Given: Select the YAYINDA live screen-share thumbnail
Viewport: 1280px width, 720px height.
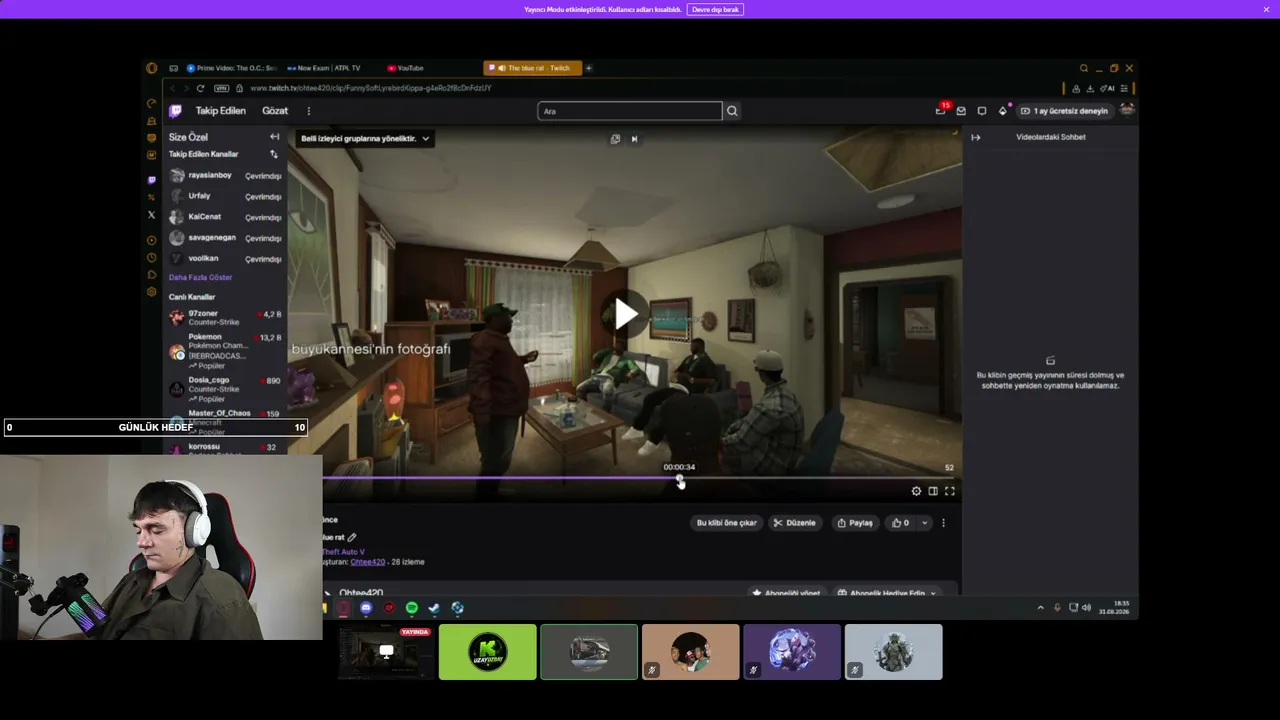Looking at the screenshot, I should (386, 652).
